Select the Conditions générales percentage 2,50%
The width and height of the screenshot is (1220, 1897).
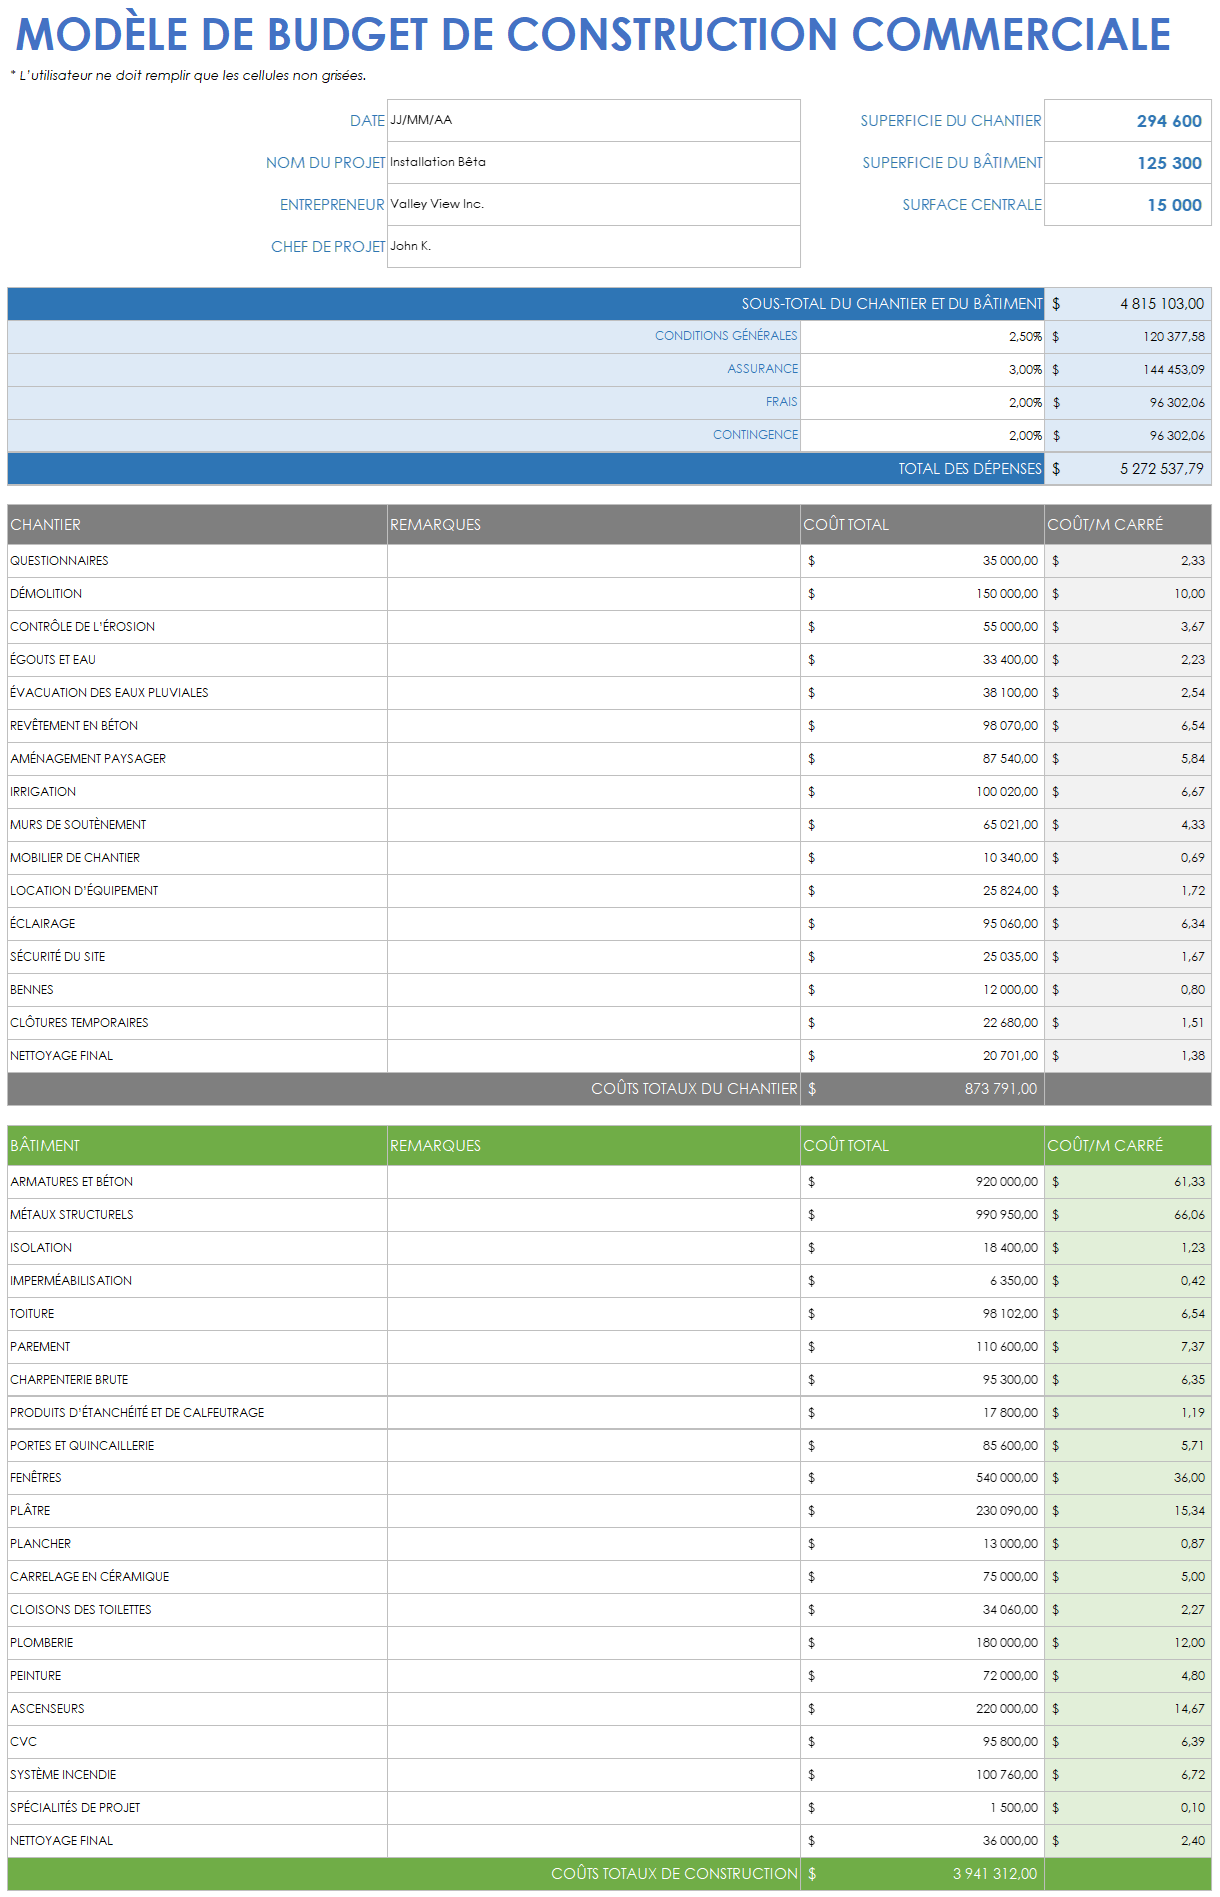922,337
